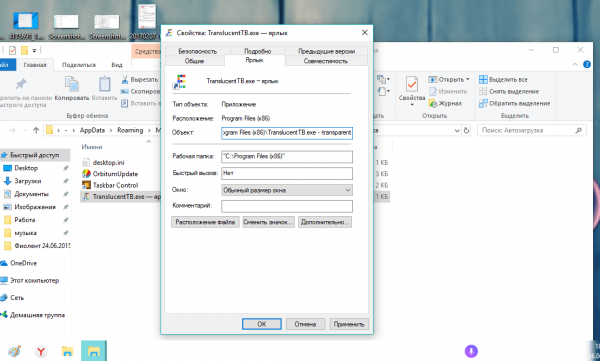Click Дополнительно button in dialog
Image resolution: width=600 pixels, height=361 pixels.
324,222
